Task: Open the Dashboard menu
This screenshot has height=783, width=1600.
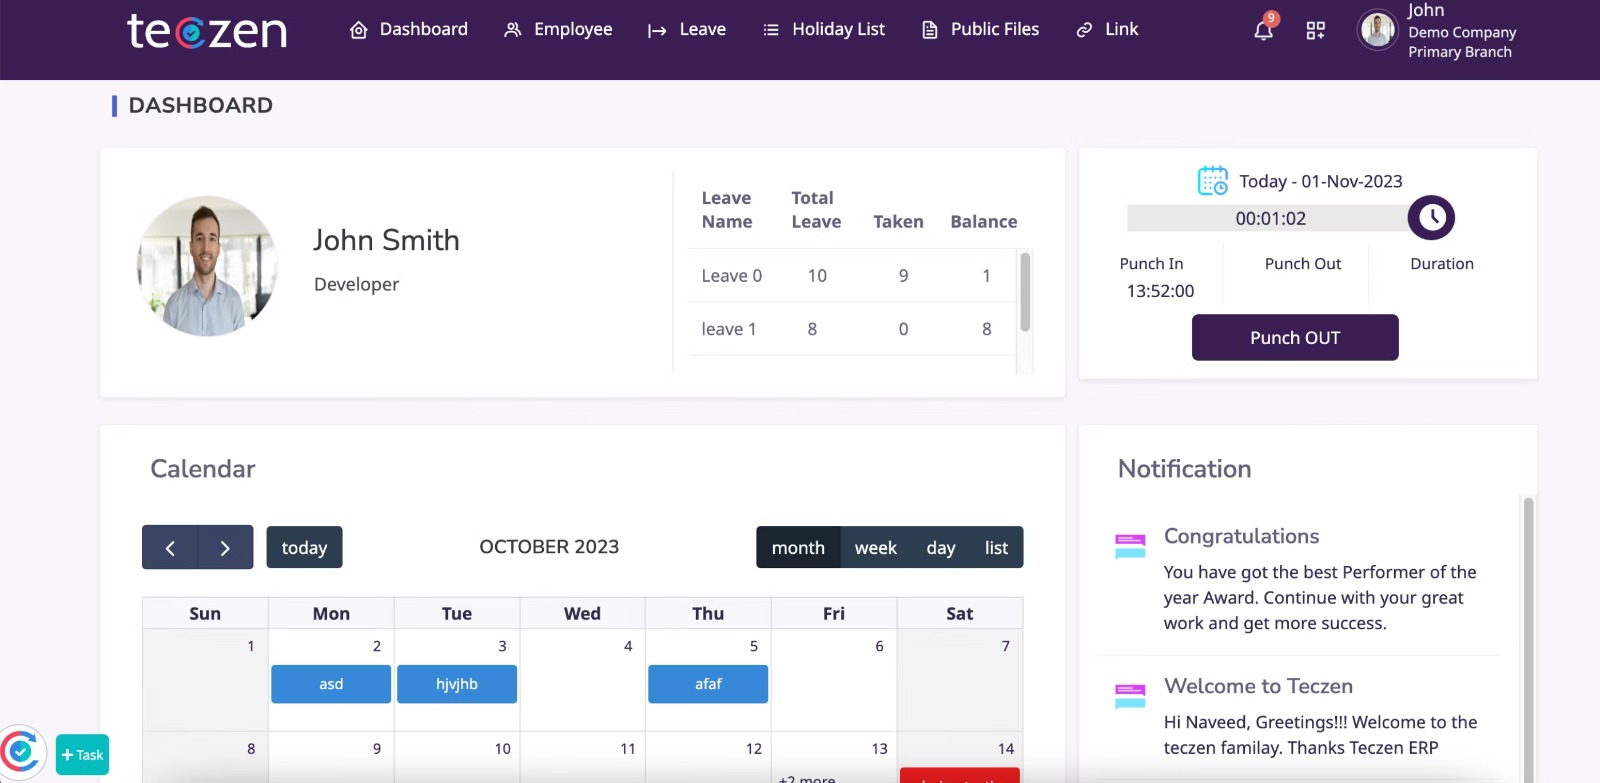Action: pyautogui.click(x=408, y=30)
